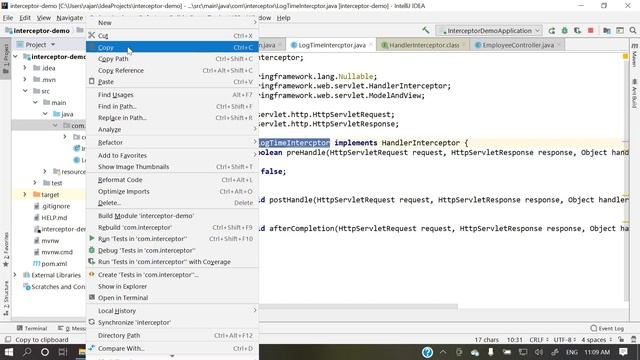640x360 pixels.
Task: Expand the .mvn folder node
Action: pyautogui.click(x=25, y=79)
